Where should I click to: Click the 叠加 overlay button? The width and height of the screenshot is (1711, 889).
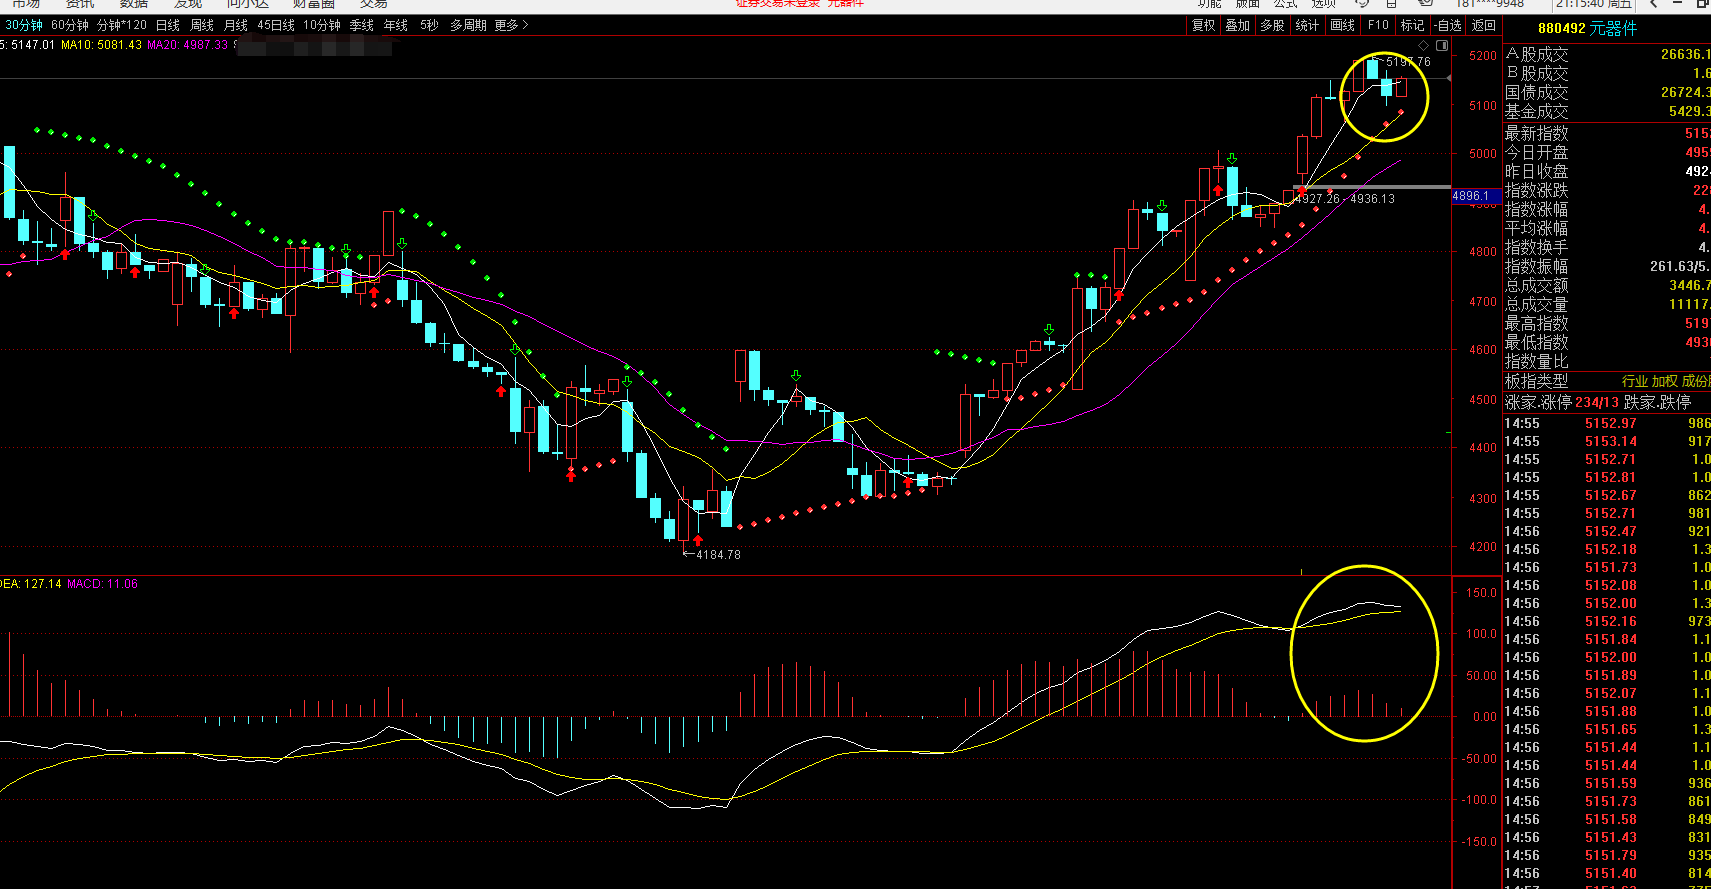coord(1238,25)
